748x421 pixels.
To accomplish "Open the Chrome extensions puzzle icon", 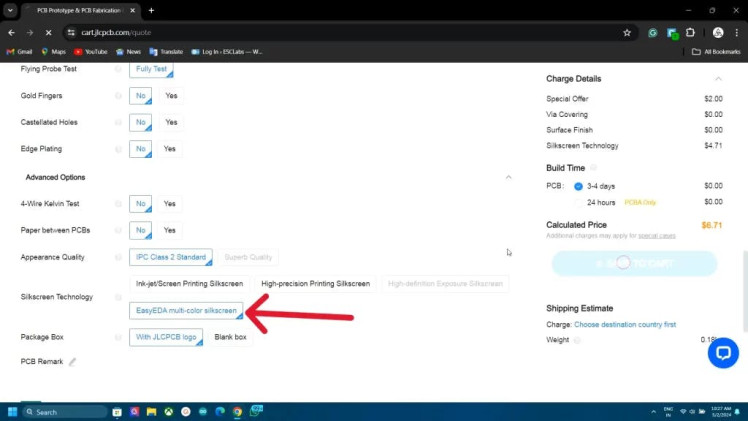I will pos(690,32).
